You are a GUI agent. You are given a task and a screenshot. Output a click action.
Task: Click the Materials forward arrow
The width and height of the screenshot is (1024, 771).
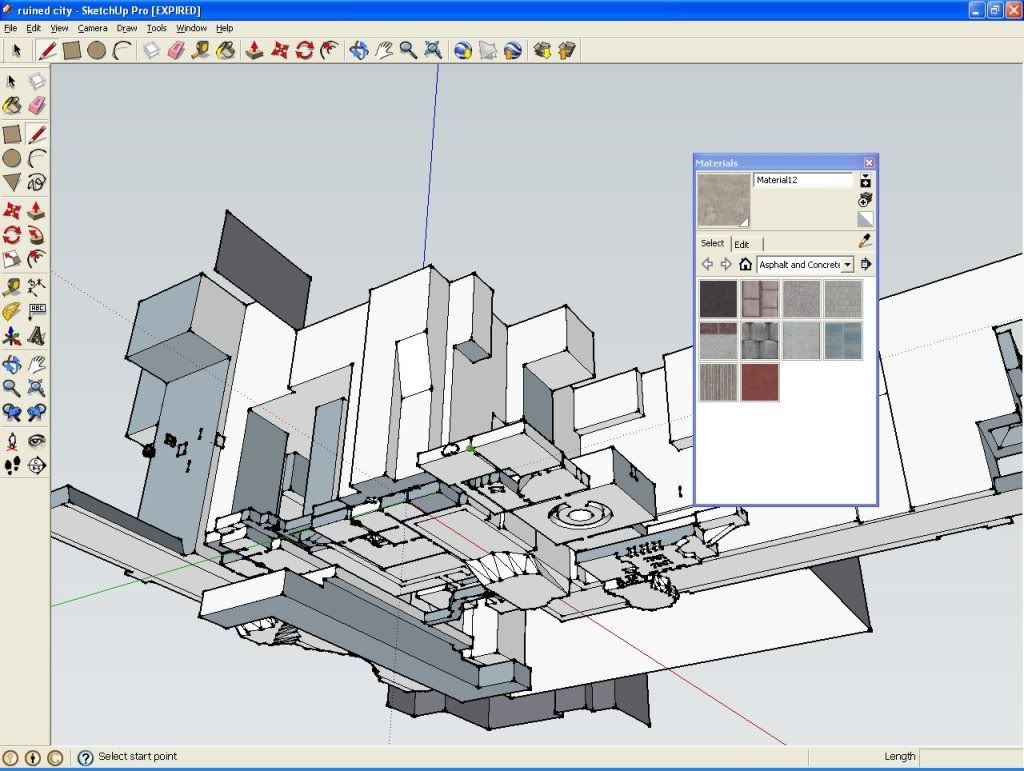pyautogui.click(x=726, y=264)
